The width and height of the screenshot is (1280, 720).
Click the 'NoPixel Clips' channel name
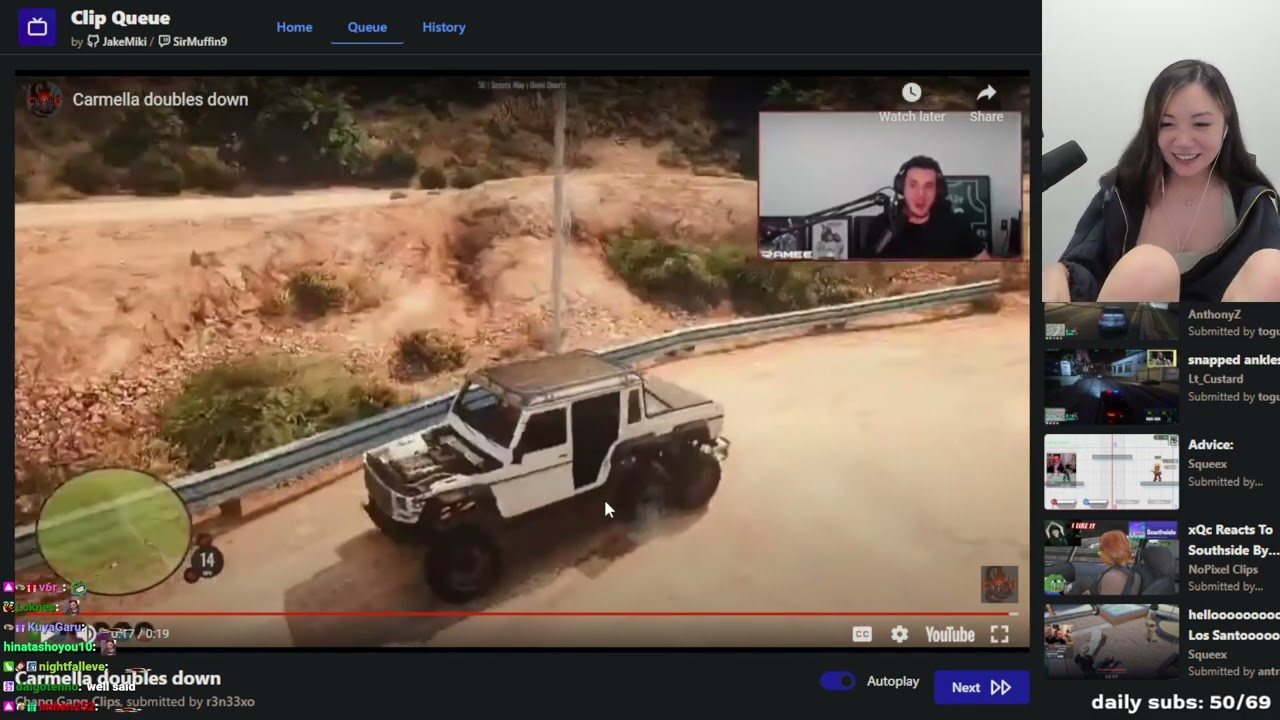[1223, 569]
